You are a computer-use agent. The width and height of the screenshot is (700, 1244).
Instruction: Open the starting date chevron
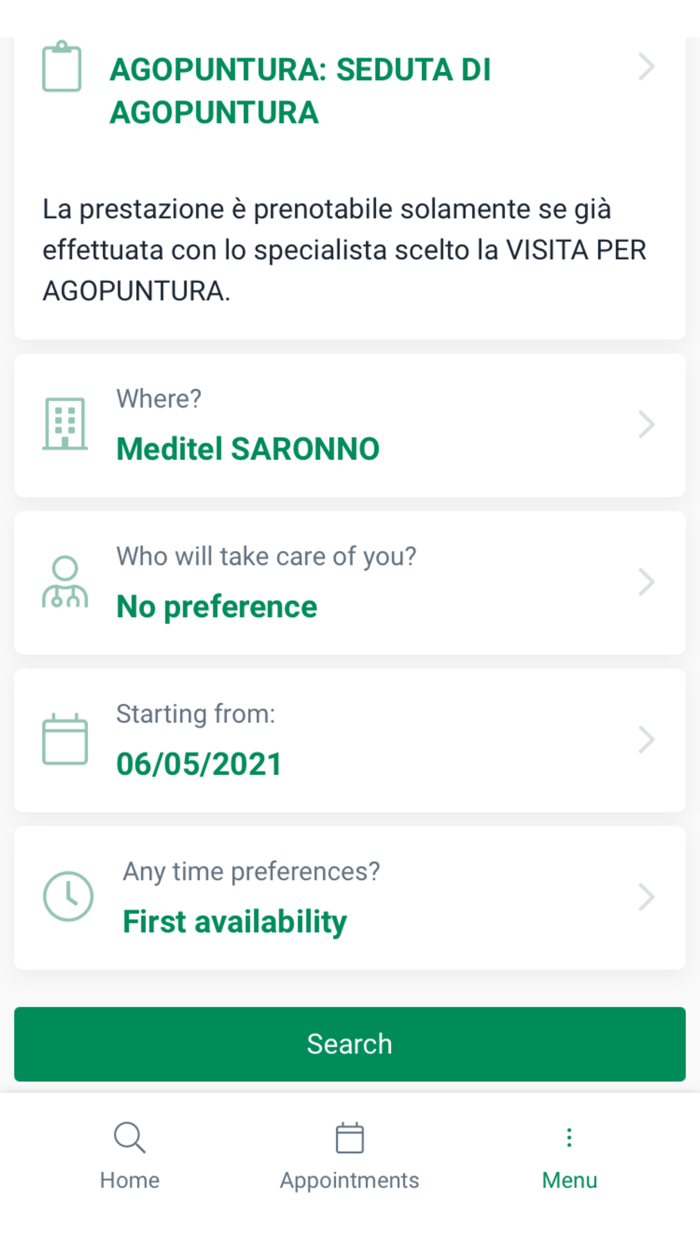(x=646, y=740)
